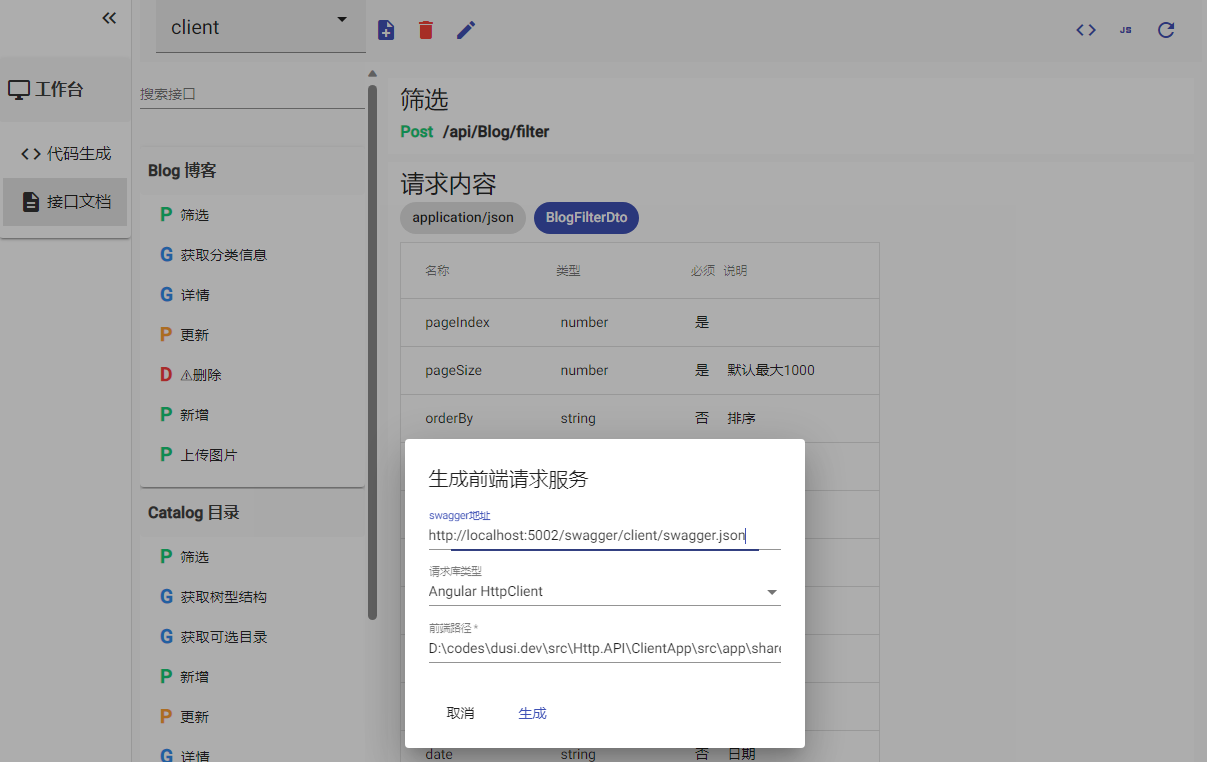This screenshot has height=762, width=1207.
Task: Open Blog 详情 GET endpoint
Action: 252,295
